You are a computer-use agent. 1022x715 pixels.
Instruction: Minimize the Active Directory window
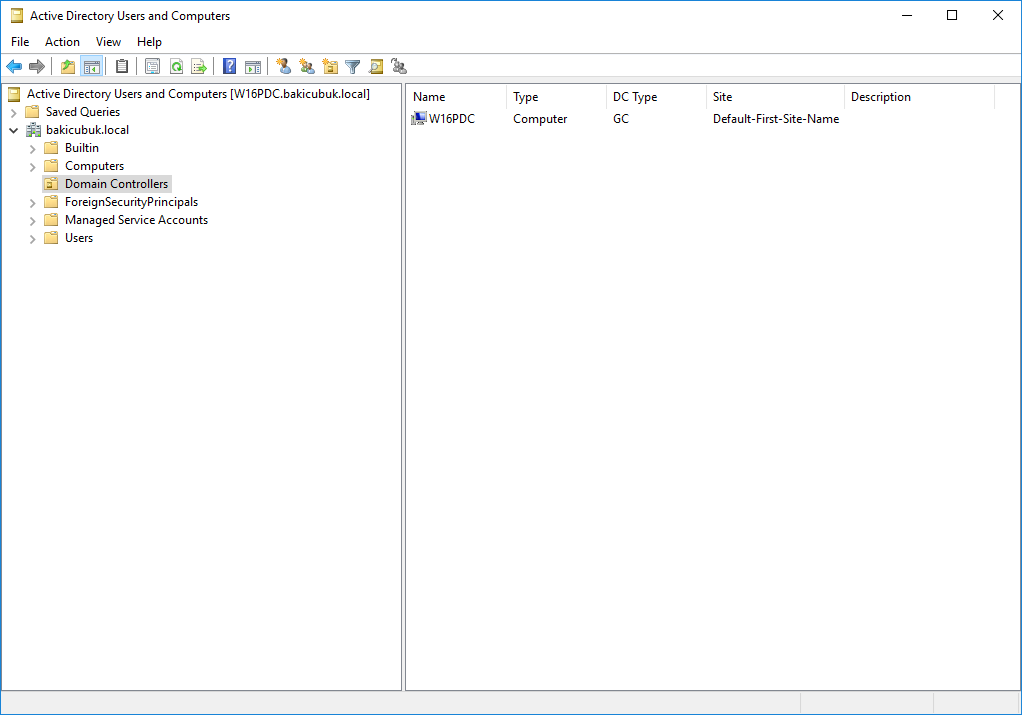[x=907, y=15]
